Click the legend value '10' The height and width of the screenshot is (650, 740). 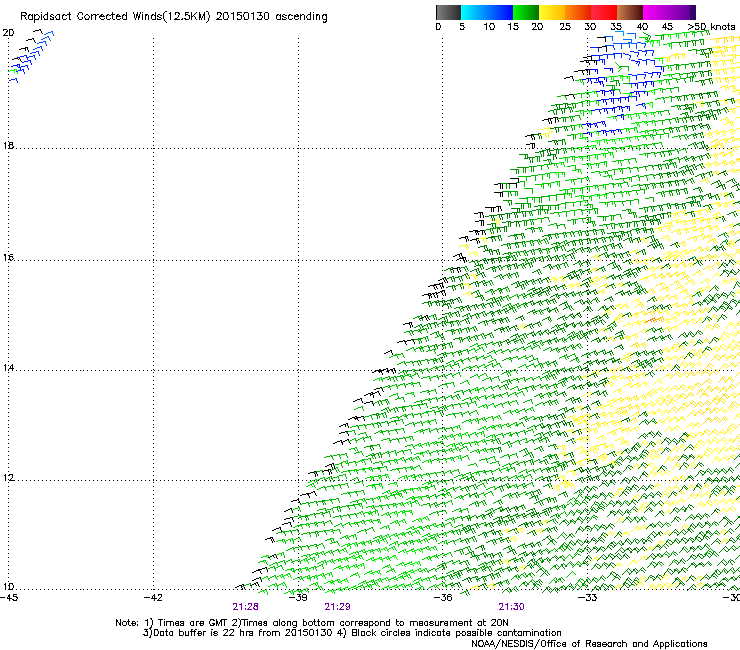click(x=489, y=27)
